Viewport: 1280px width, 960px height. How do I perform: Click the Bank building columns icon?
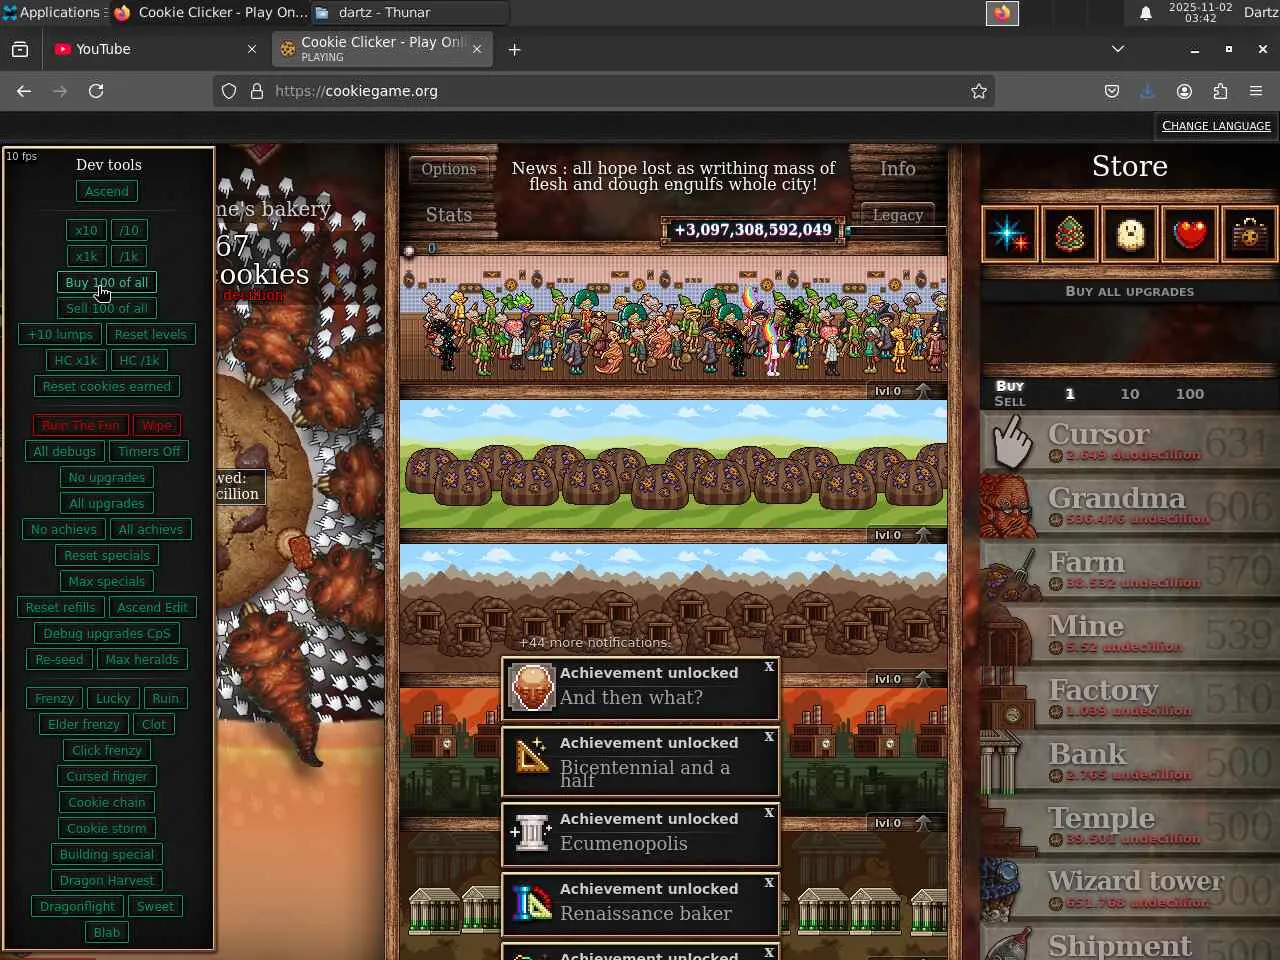[1000, 762]
